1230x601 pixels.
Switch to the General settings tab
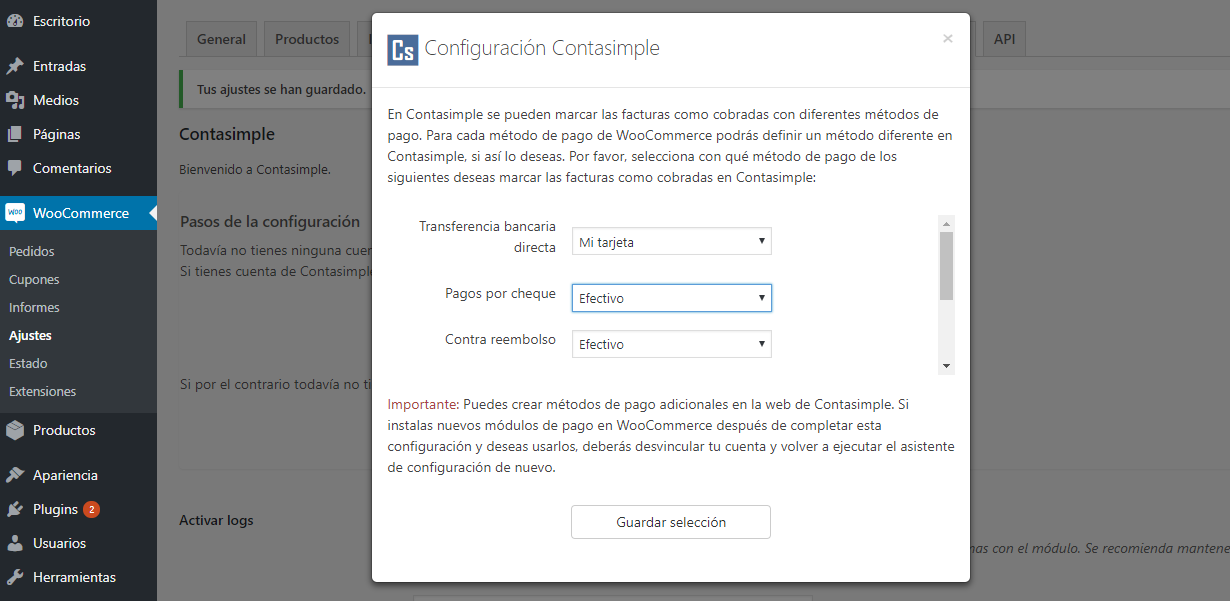tap(221, 39)
